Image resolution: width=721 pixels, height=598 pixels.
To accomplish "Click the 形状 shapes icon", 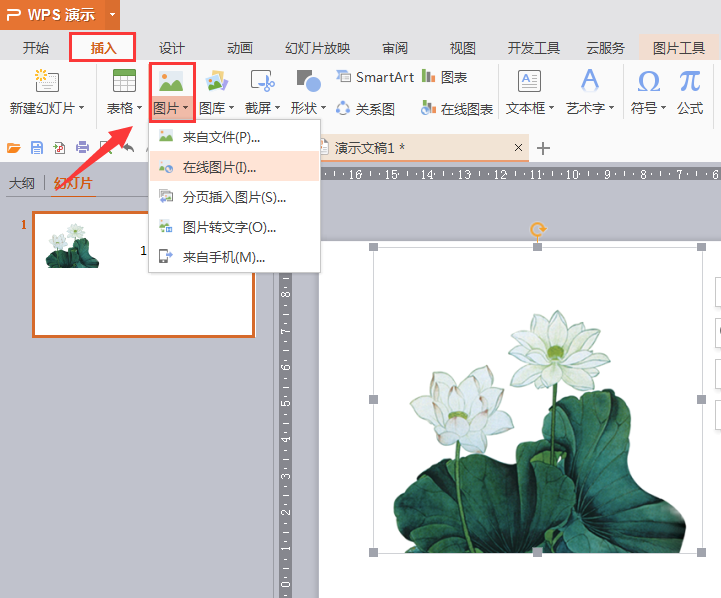I will coord(309,81).
